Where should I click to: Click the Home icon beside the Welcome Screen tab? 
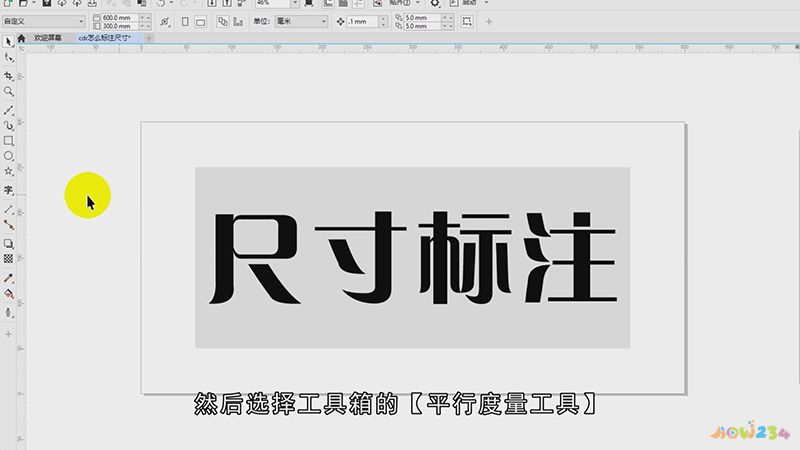pos(21,38)
